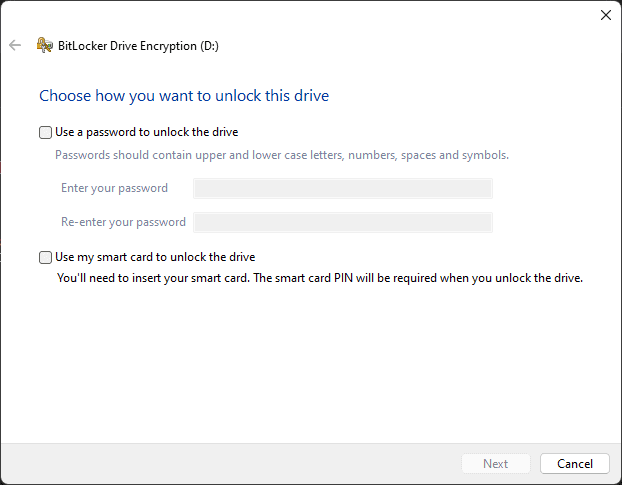Image resolution: width=622 pixels, height=485 pixels.
Task: Click the password requirements hint text
Action: point(282,155)
